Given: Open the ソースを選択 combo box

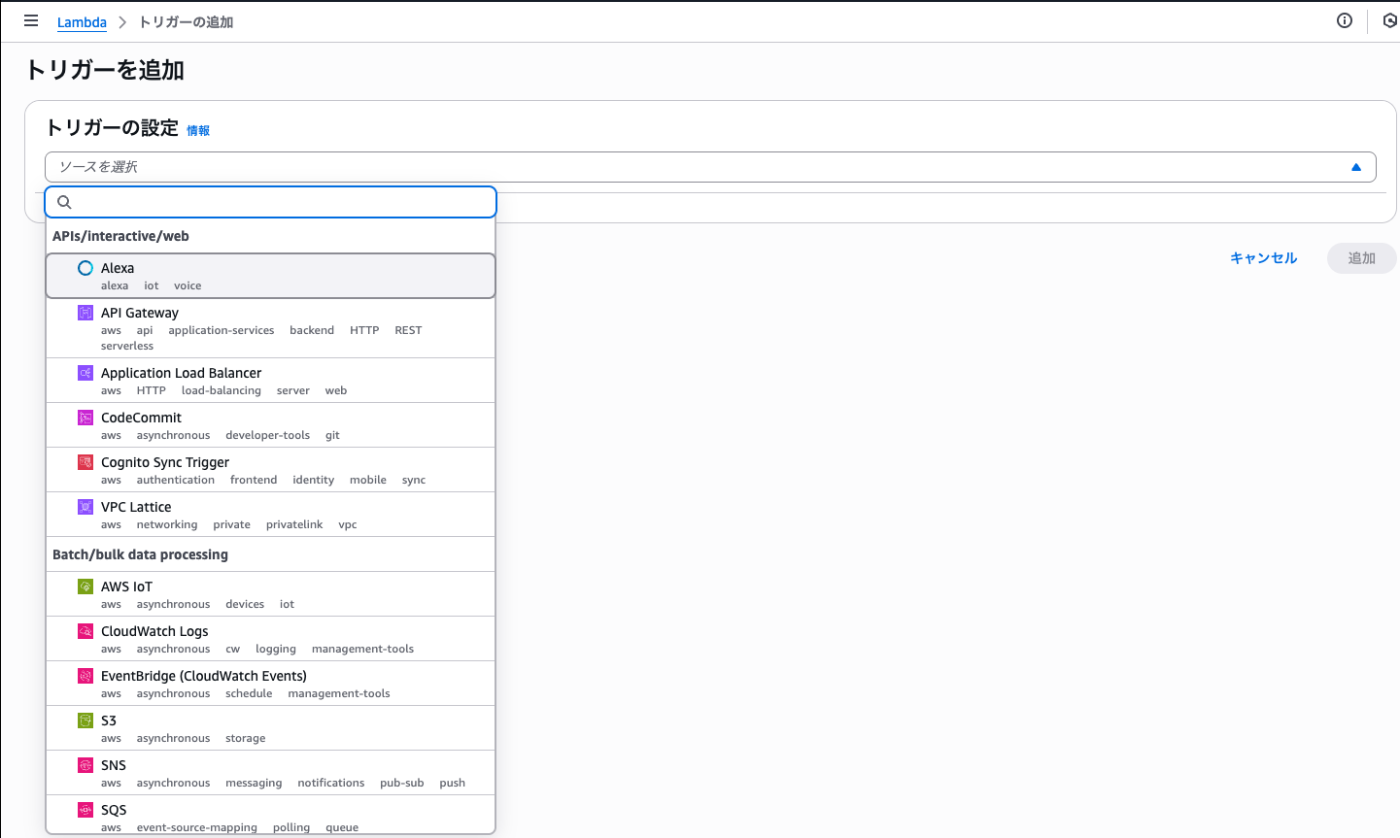Looking at the screenshot, I should [710, 167].
